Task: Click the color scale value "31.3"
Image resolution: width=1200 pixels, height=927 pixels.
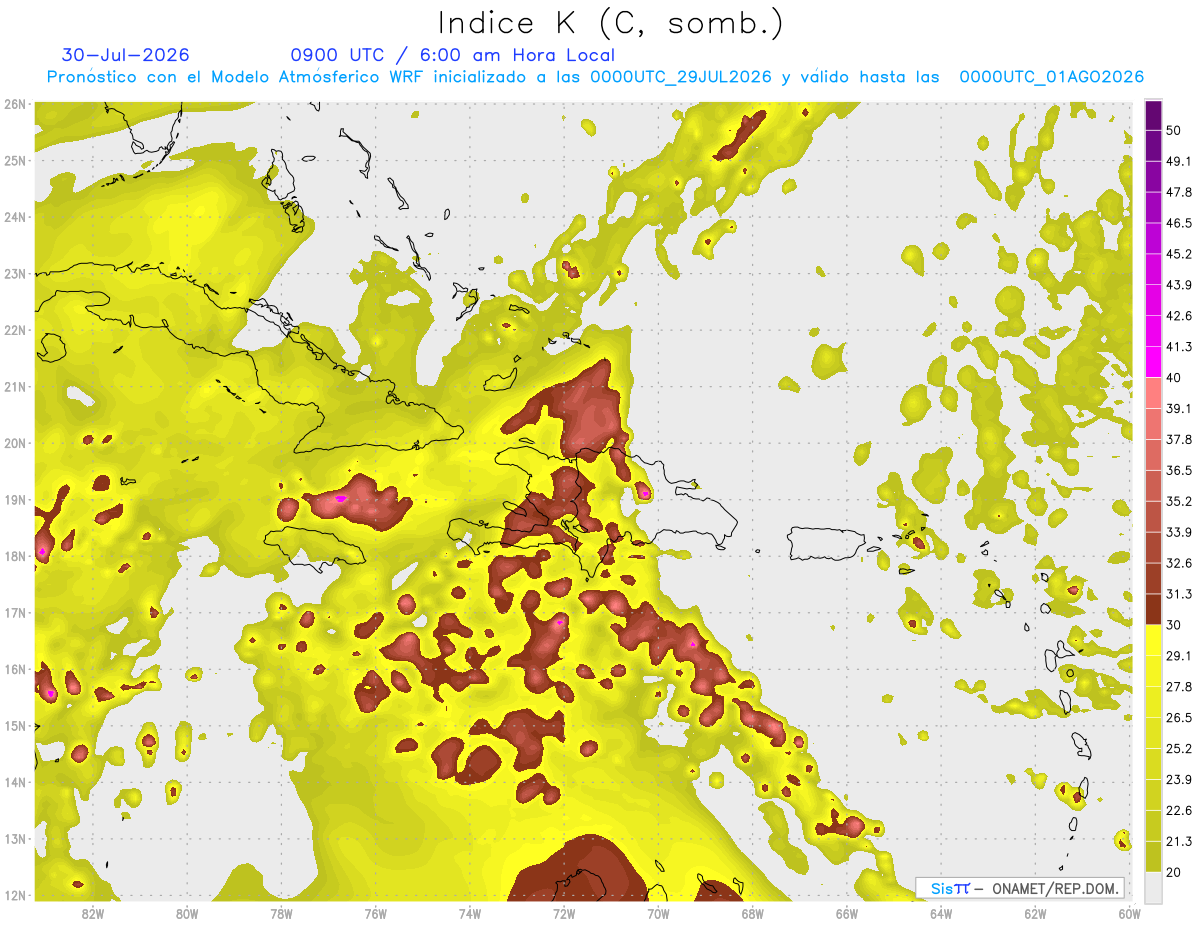Action: point(1178,594)
